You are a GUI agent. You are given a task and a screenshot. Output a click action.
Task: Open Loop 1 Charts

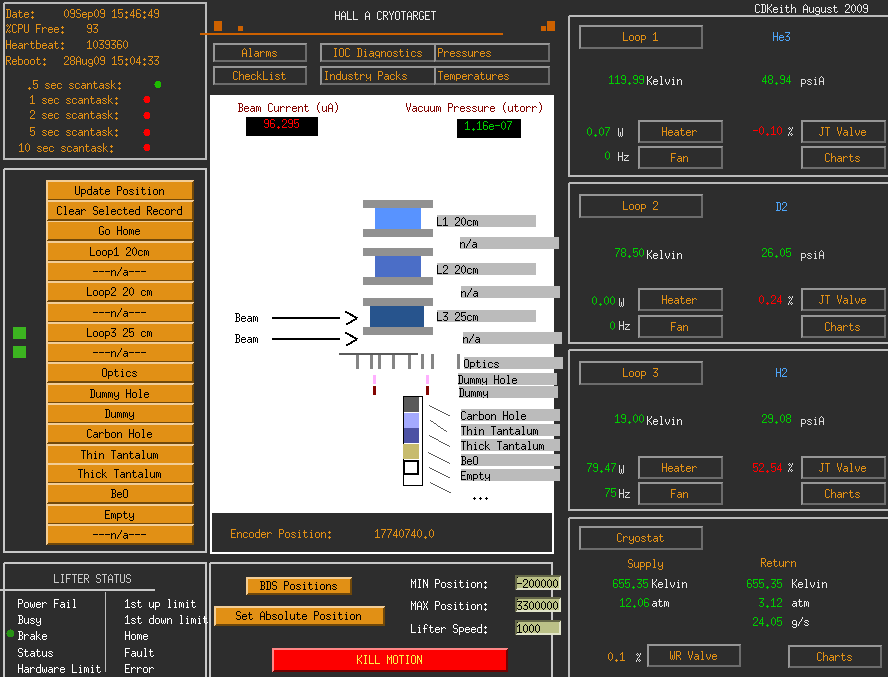[843, 157]
